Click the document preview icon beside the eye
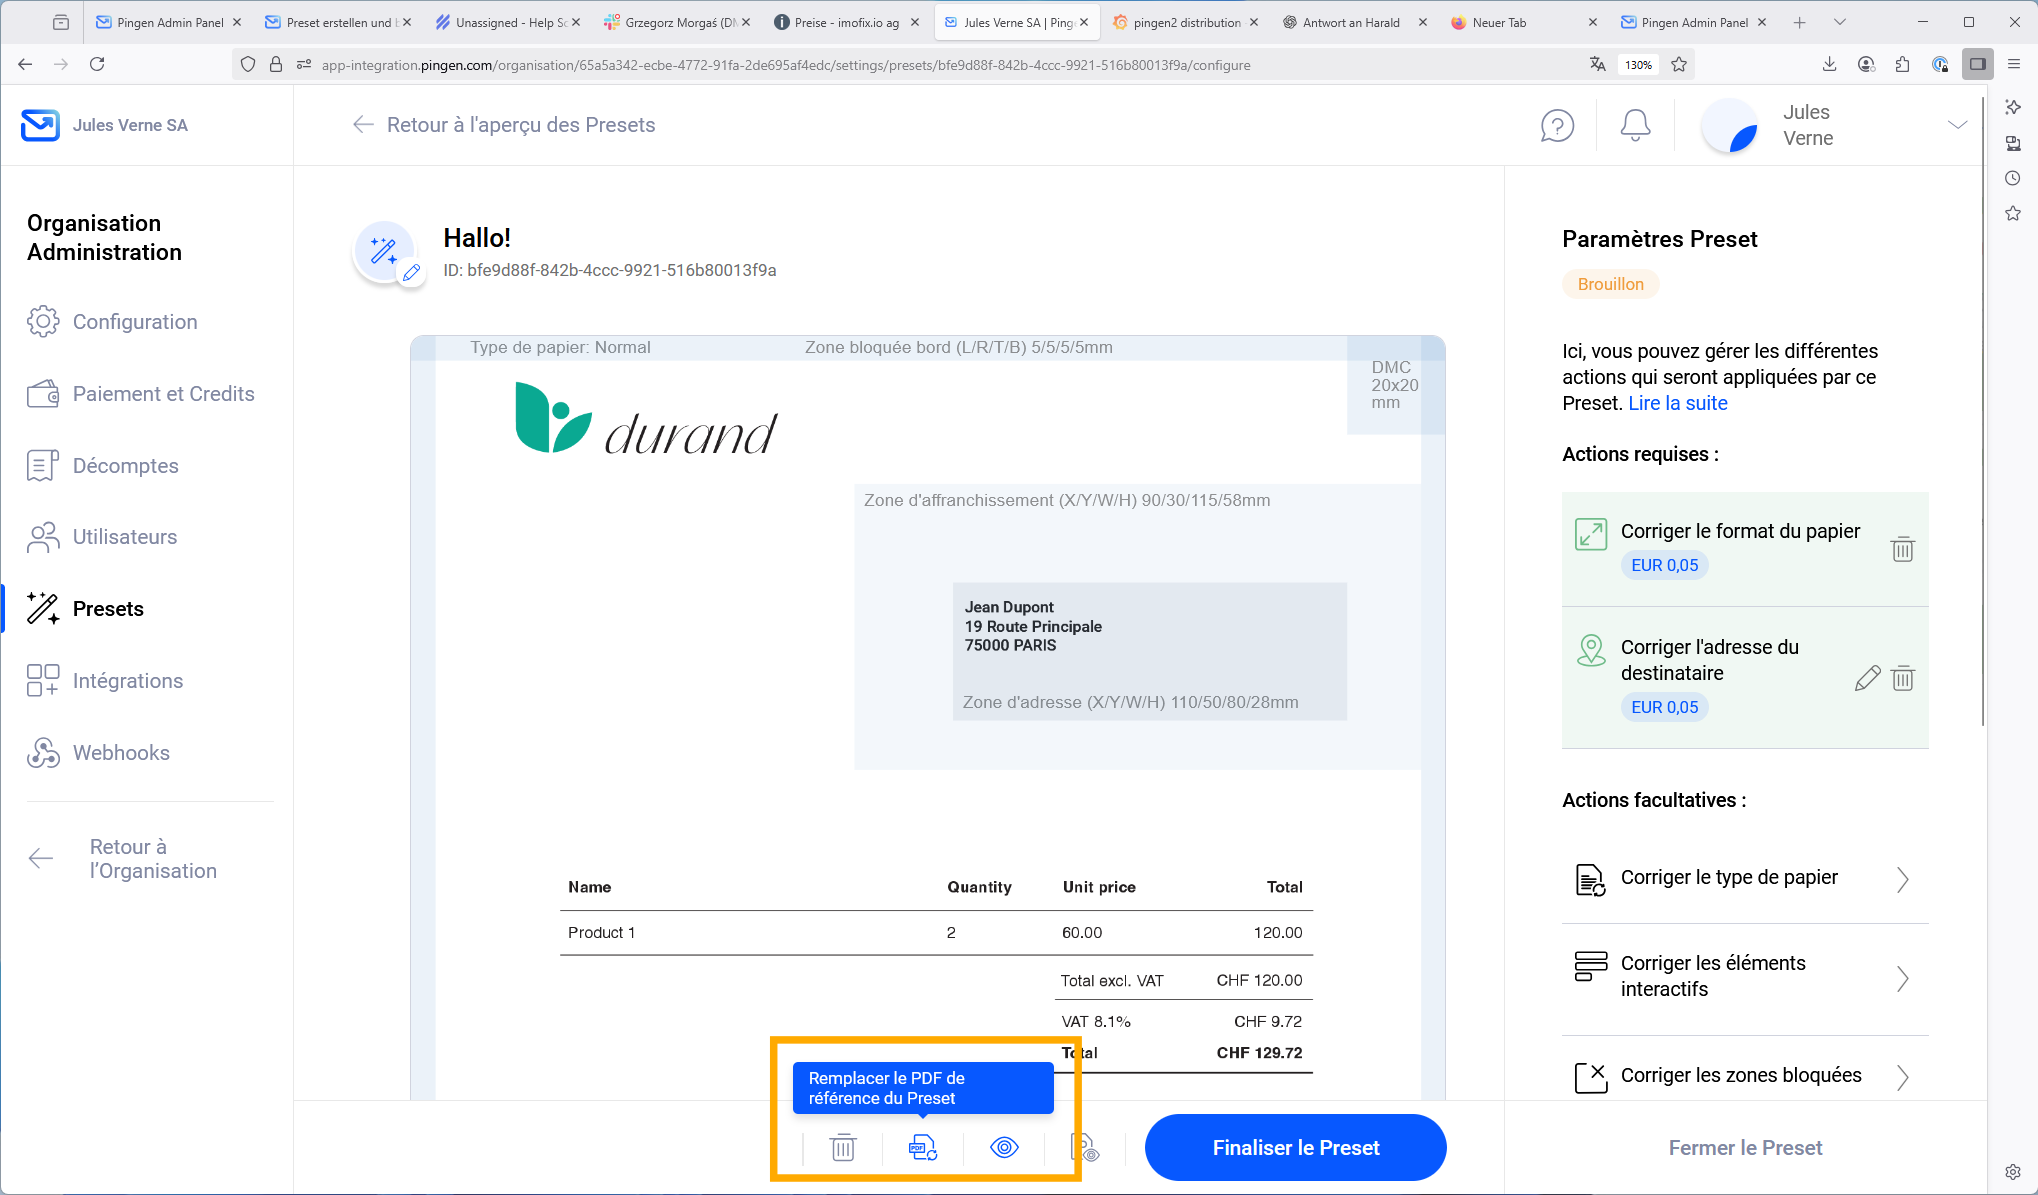 [1084, 1147]
